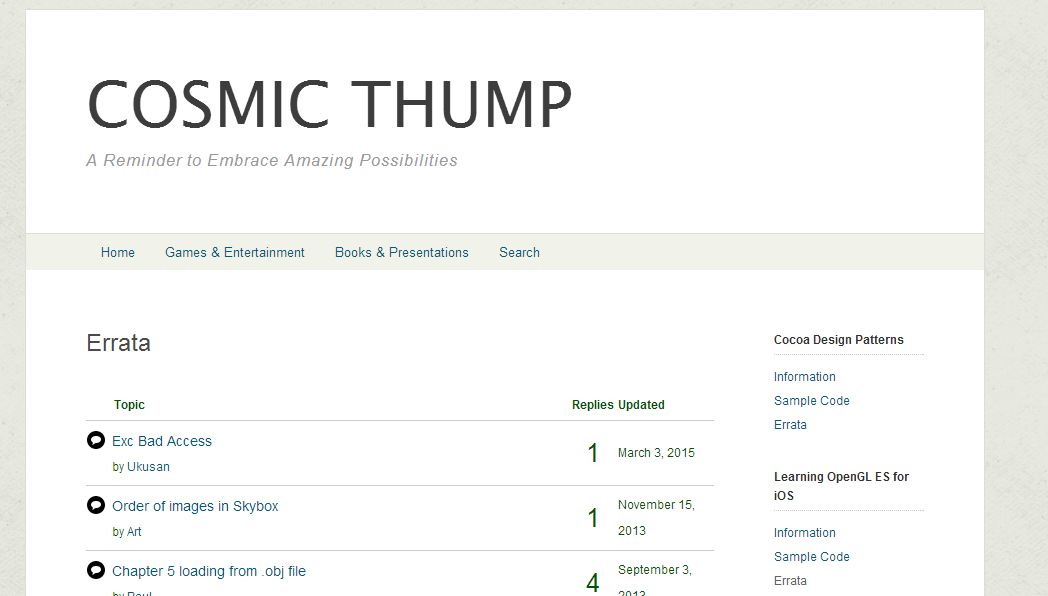Click the COSMIC THUMP site title
Image resolution: width=1048 pixels, height=596 pixels.
pyautogui.click(x=330, y=105)
